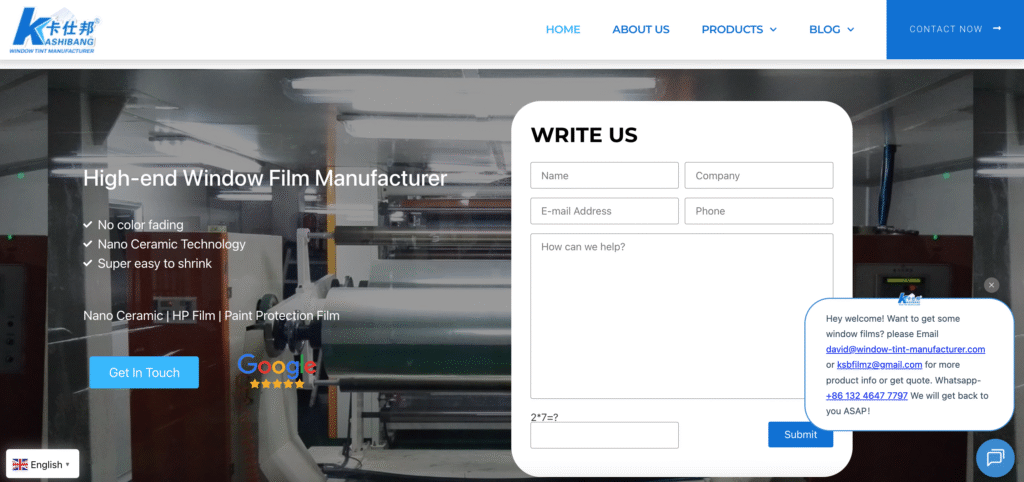This screenshot has width=1024, height=482.
Task: Click the UK flag language icon
Action: coord(20,464)
